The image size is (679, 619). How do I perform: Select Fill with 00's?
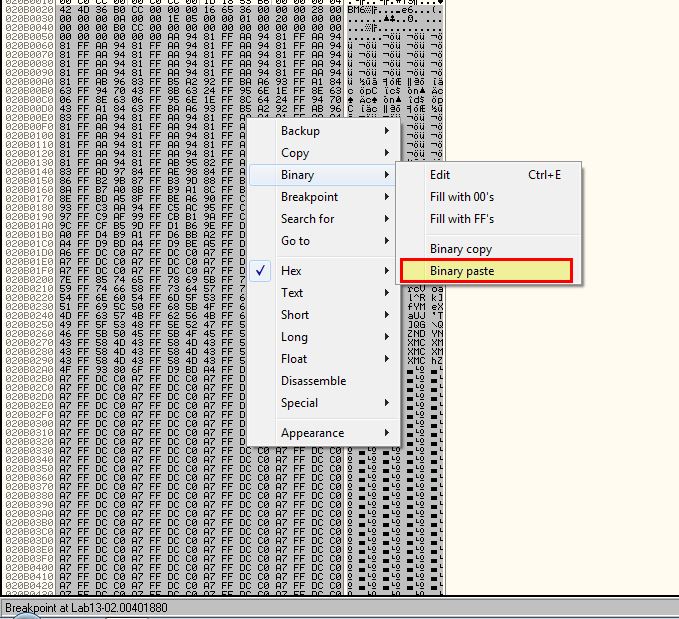click(x=488, y=197)
